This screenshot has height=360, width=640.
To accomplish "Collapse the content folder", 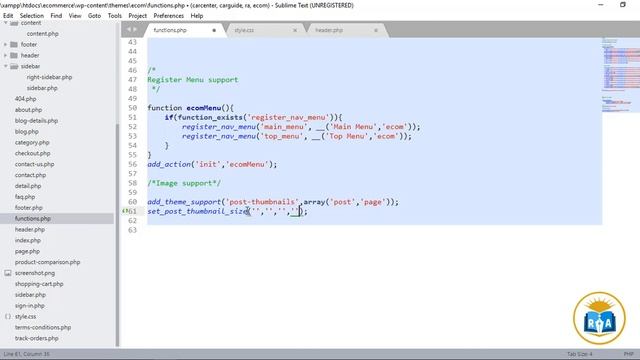I will coord(6,23).
